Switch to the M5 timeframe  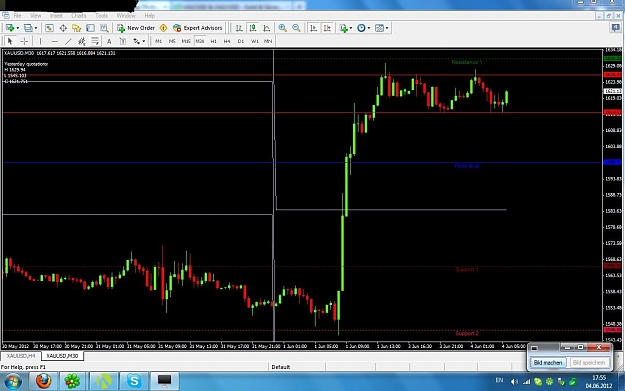pos(172,41)
